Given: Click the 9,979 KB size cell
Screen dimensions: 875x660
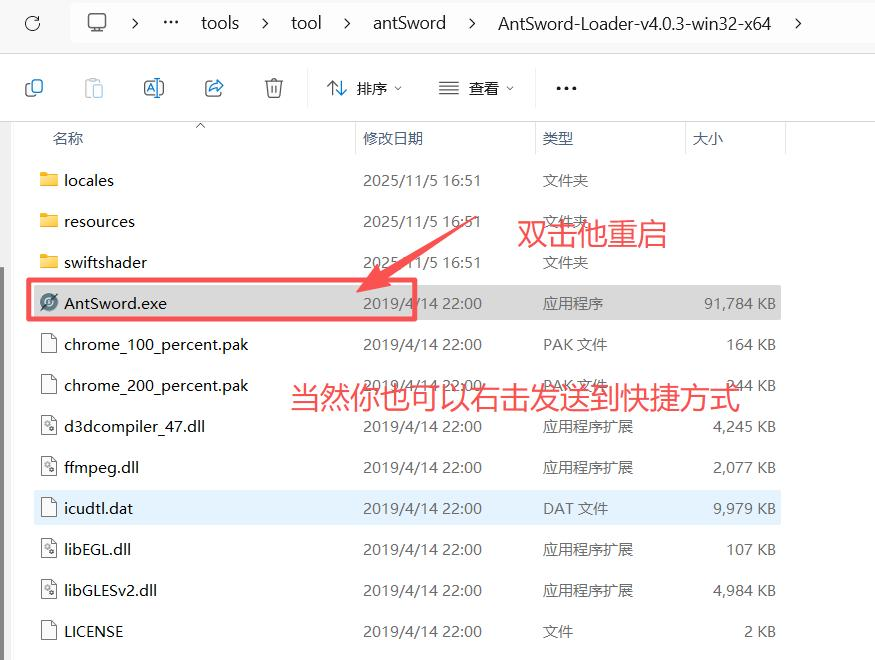Looking at the screenshot, I should click(744, 508).
